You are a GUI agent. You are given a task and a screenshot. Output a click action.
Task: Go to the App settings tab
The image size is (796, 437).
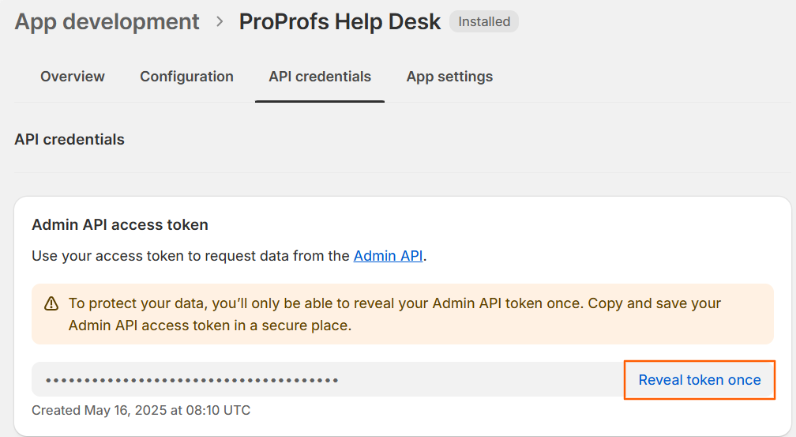click(x=449, y=76)
